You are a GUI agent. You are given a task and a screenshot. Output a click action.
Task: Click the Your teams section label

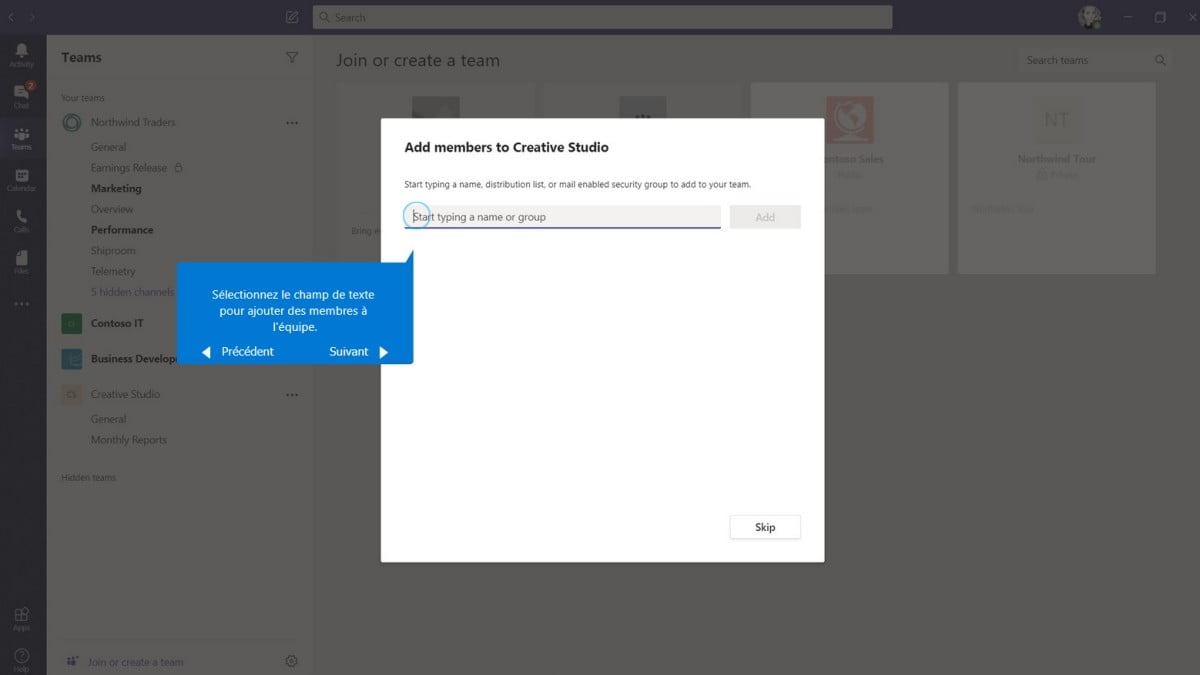tap(83, 98)
